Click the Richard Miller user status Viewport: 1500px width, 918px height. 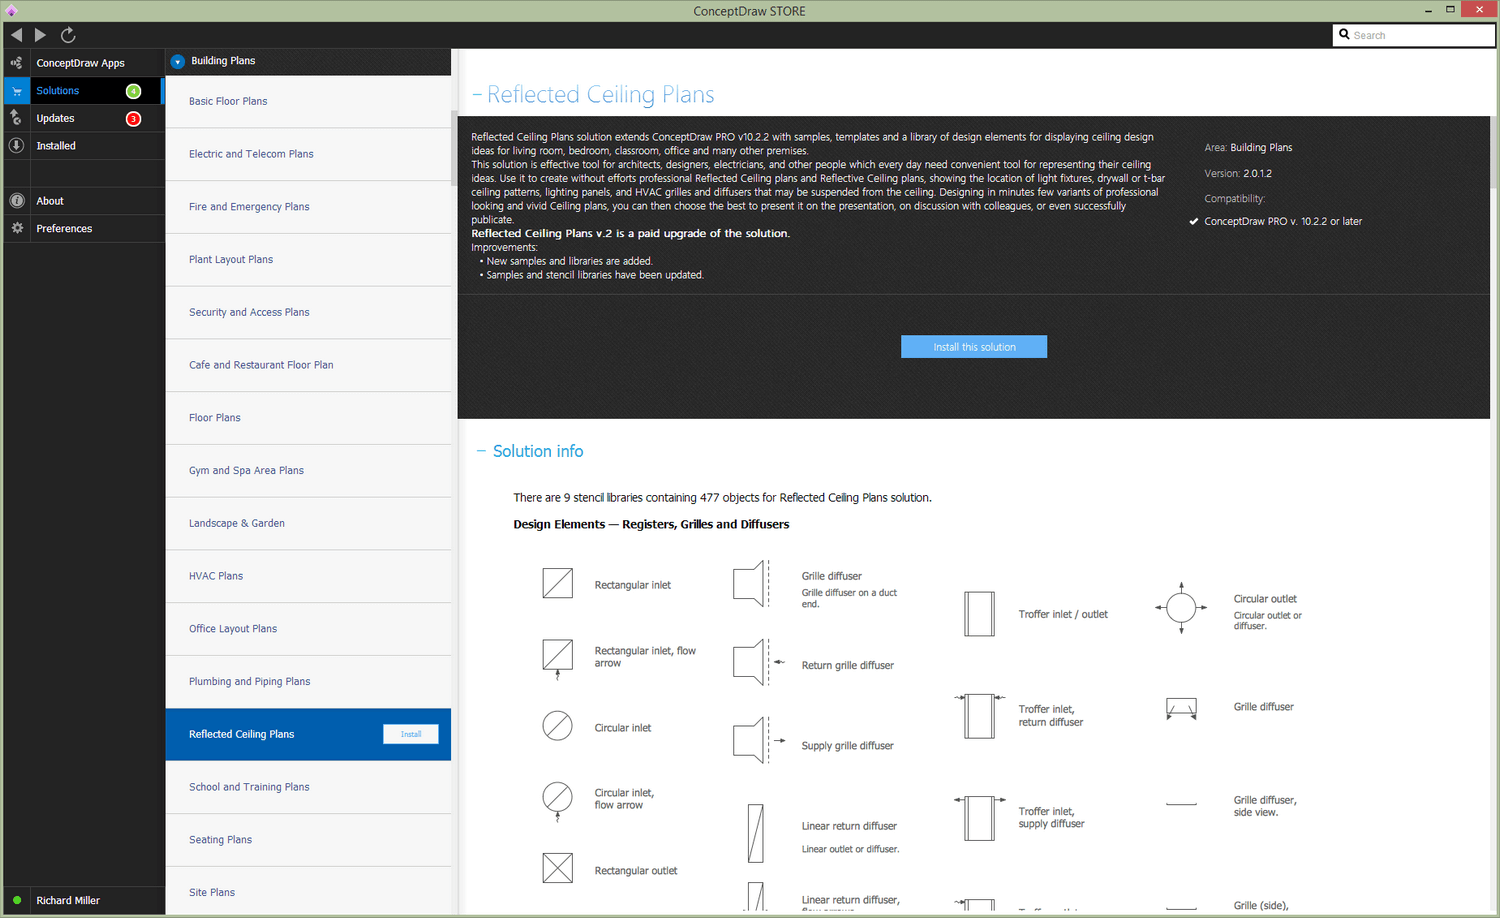68,900
